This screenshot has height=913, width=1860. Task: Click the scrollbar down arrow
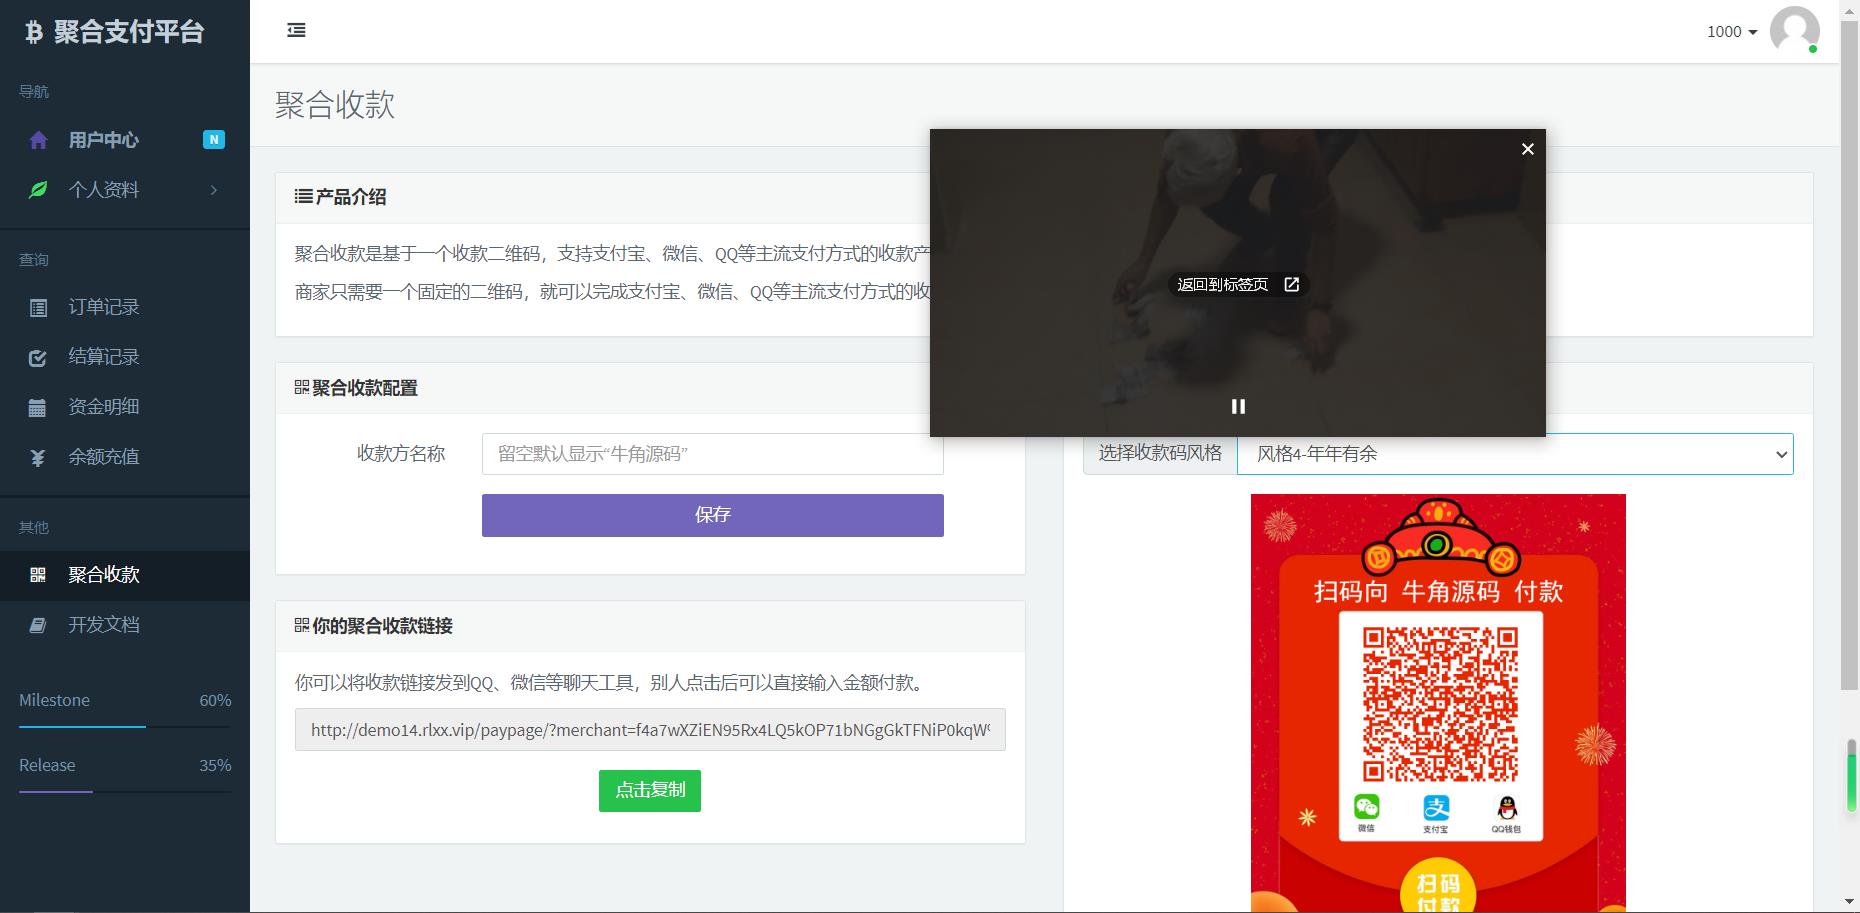point(1850,903)
